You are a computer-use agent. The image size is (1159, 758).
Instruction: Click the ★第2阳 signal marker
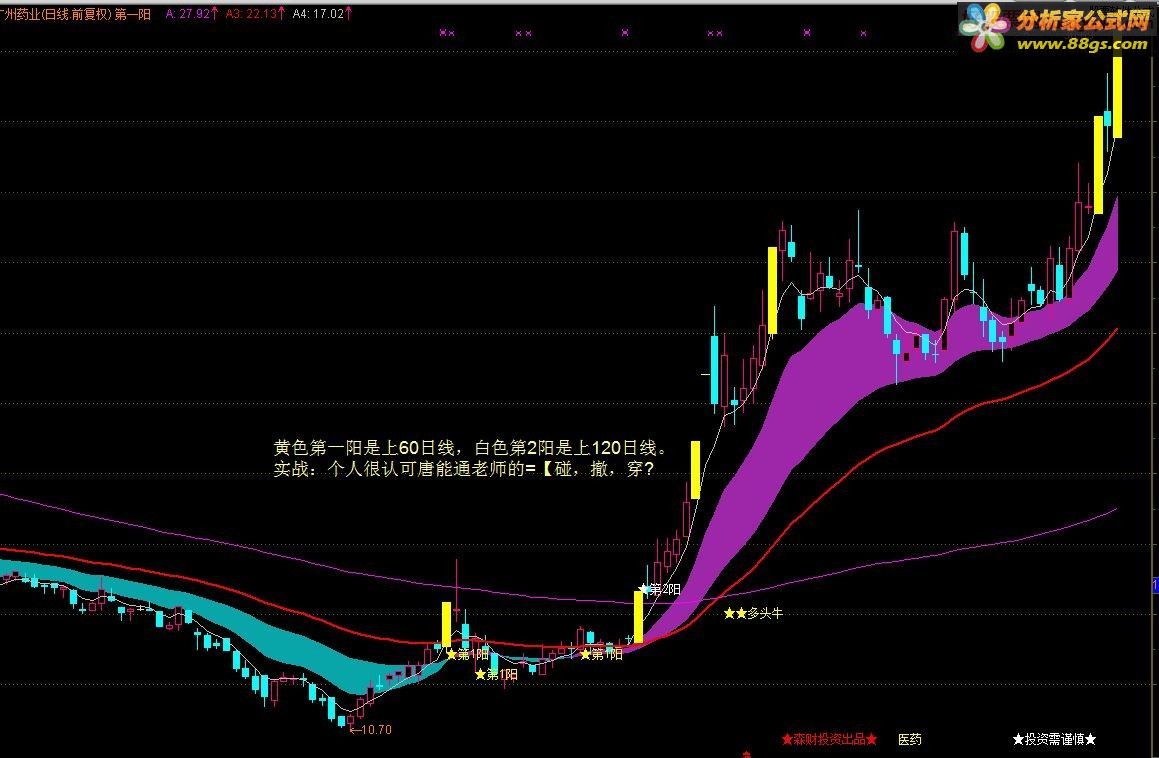coord(659,589)
